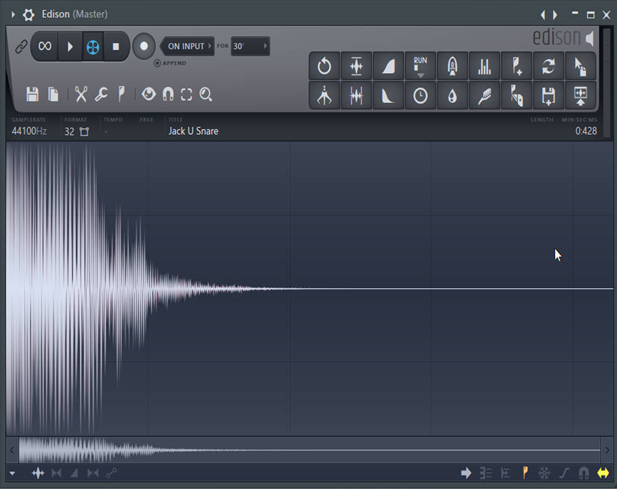Open the Edison plugin settings gear
This screenshot has width=617, height=489.
[28, 15]
